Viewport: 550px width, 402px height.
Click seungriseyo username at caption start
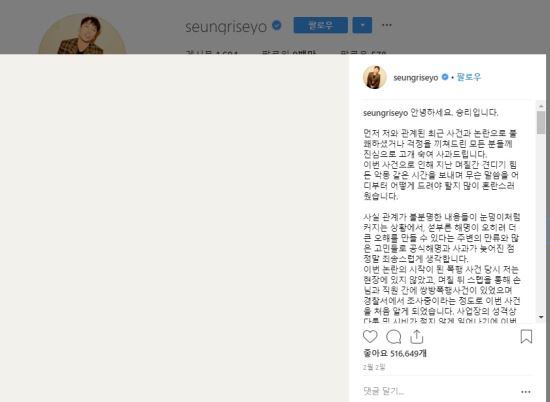(385, 113)
